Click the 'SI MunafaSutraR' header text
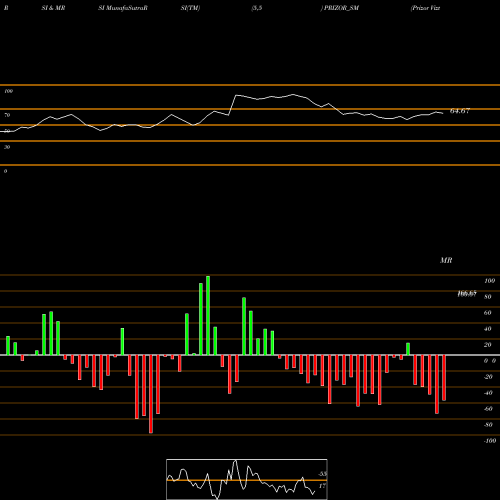The width and height of the screenshot is (500, 500). (123, 8)
